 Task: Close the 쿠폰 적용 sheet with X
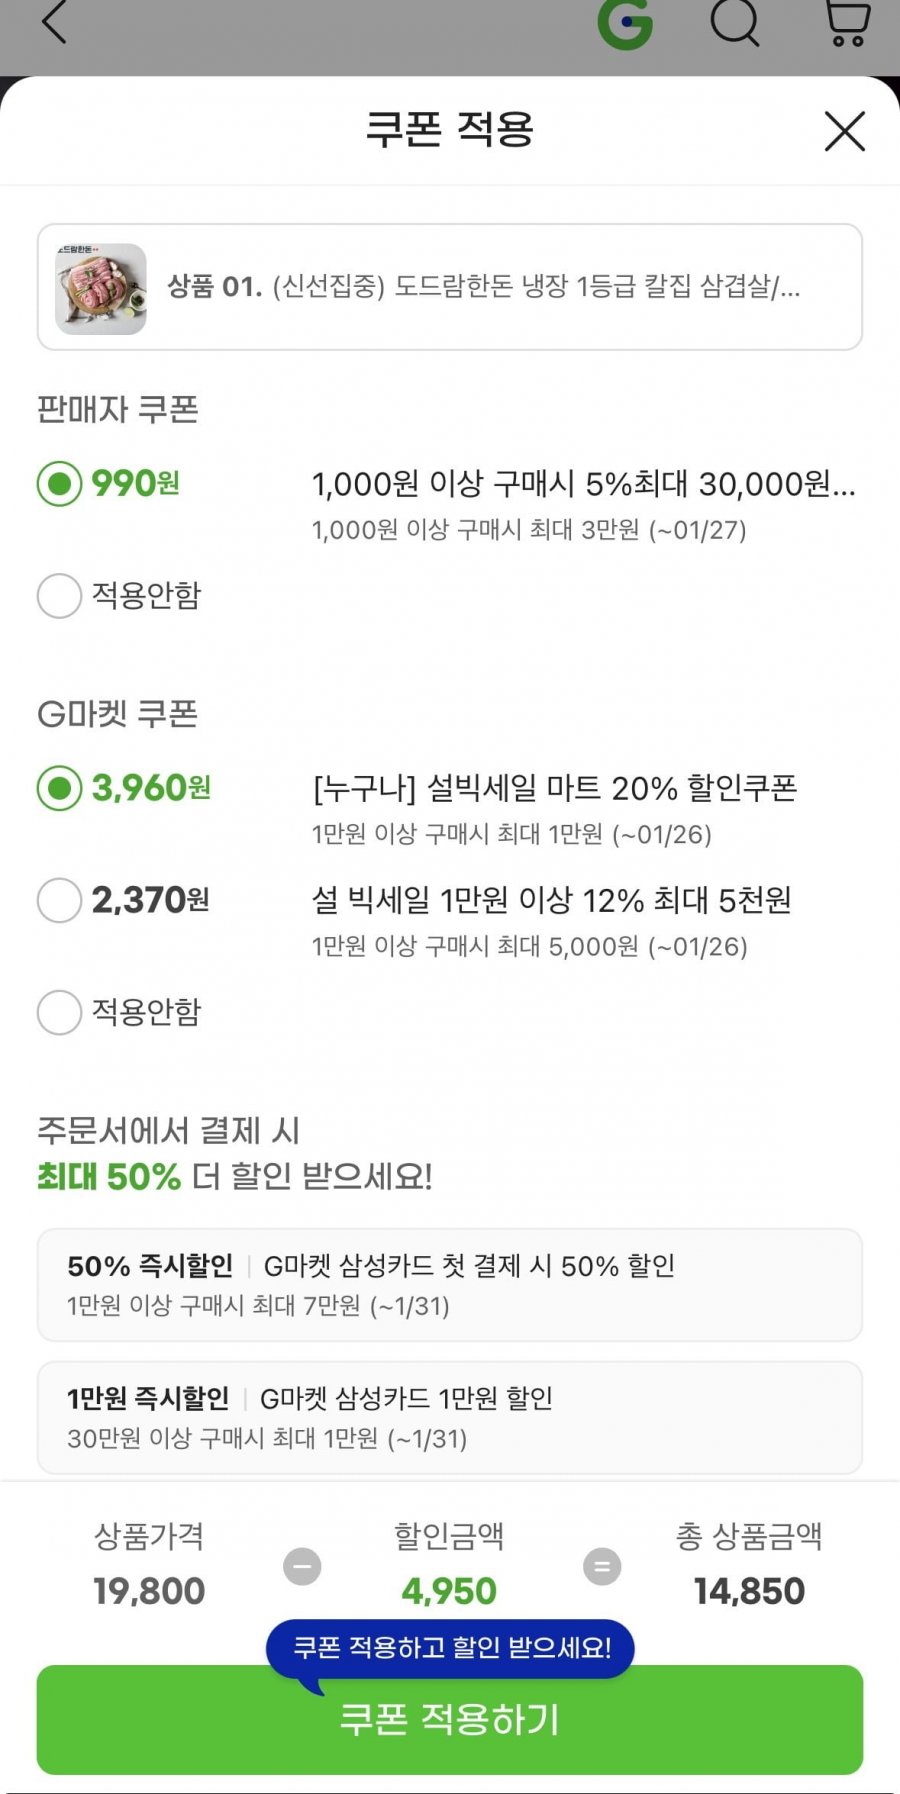coord(844,131)
